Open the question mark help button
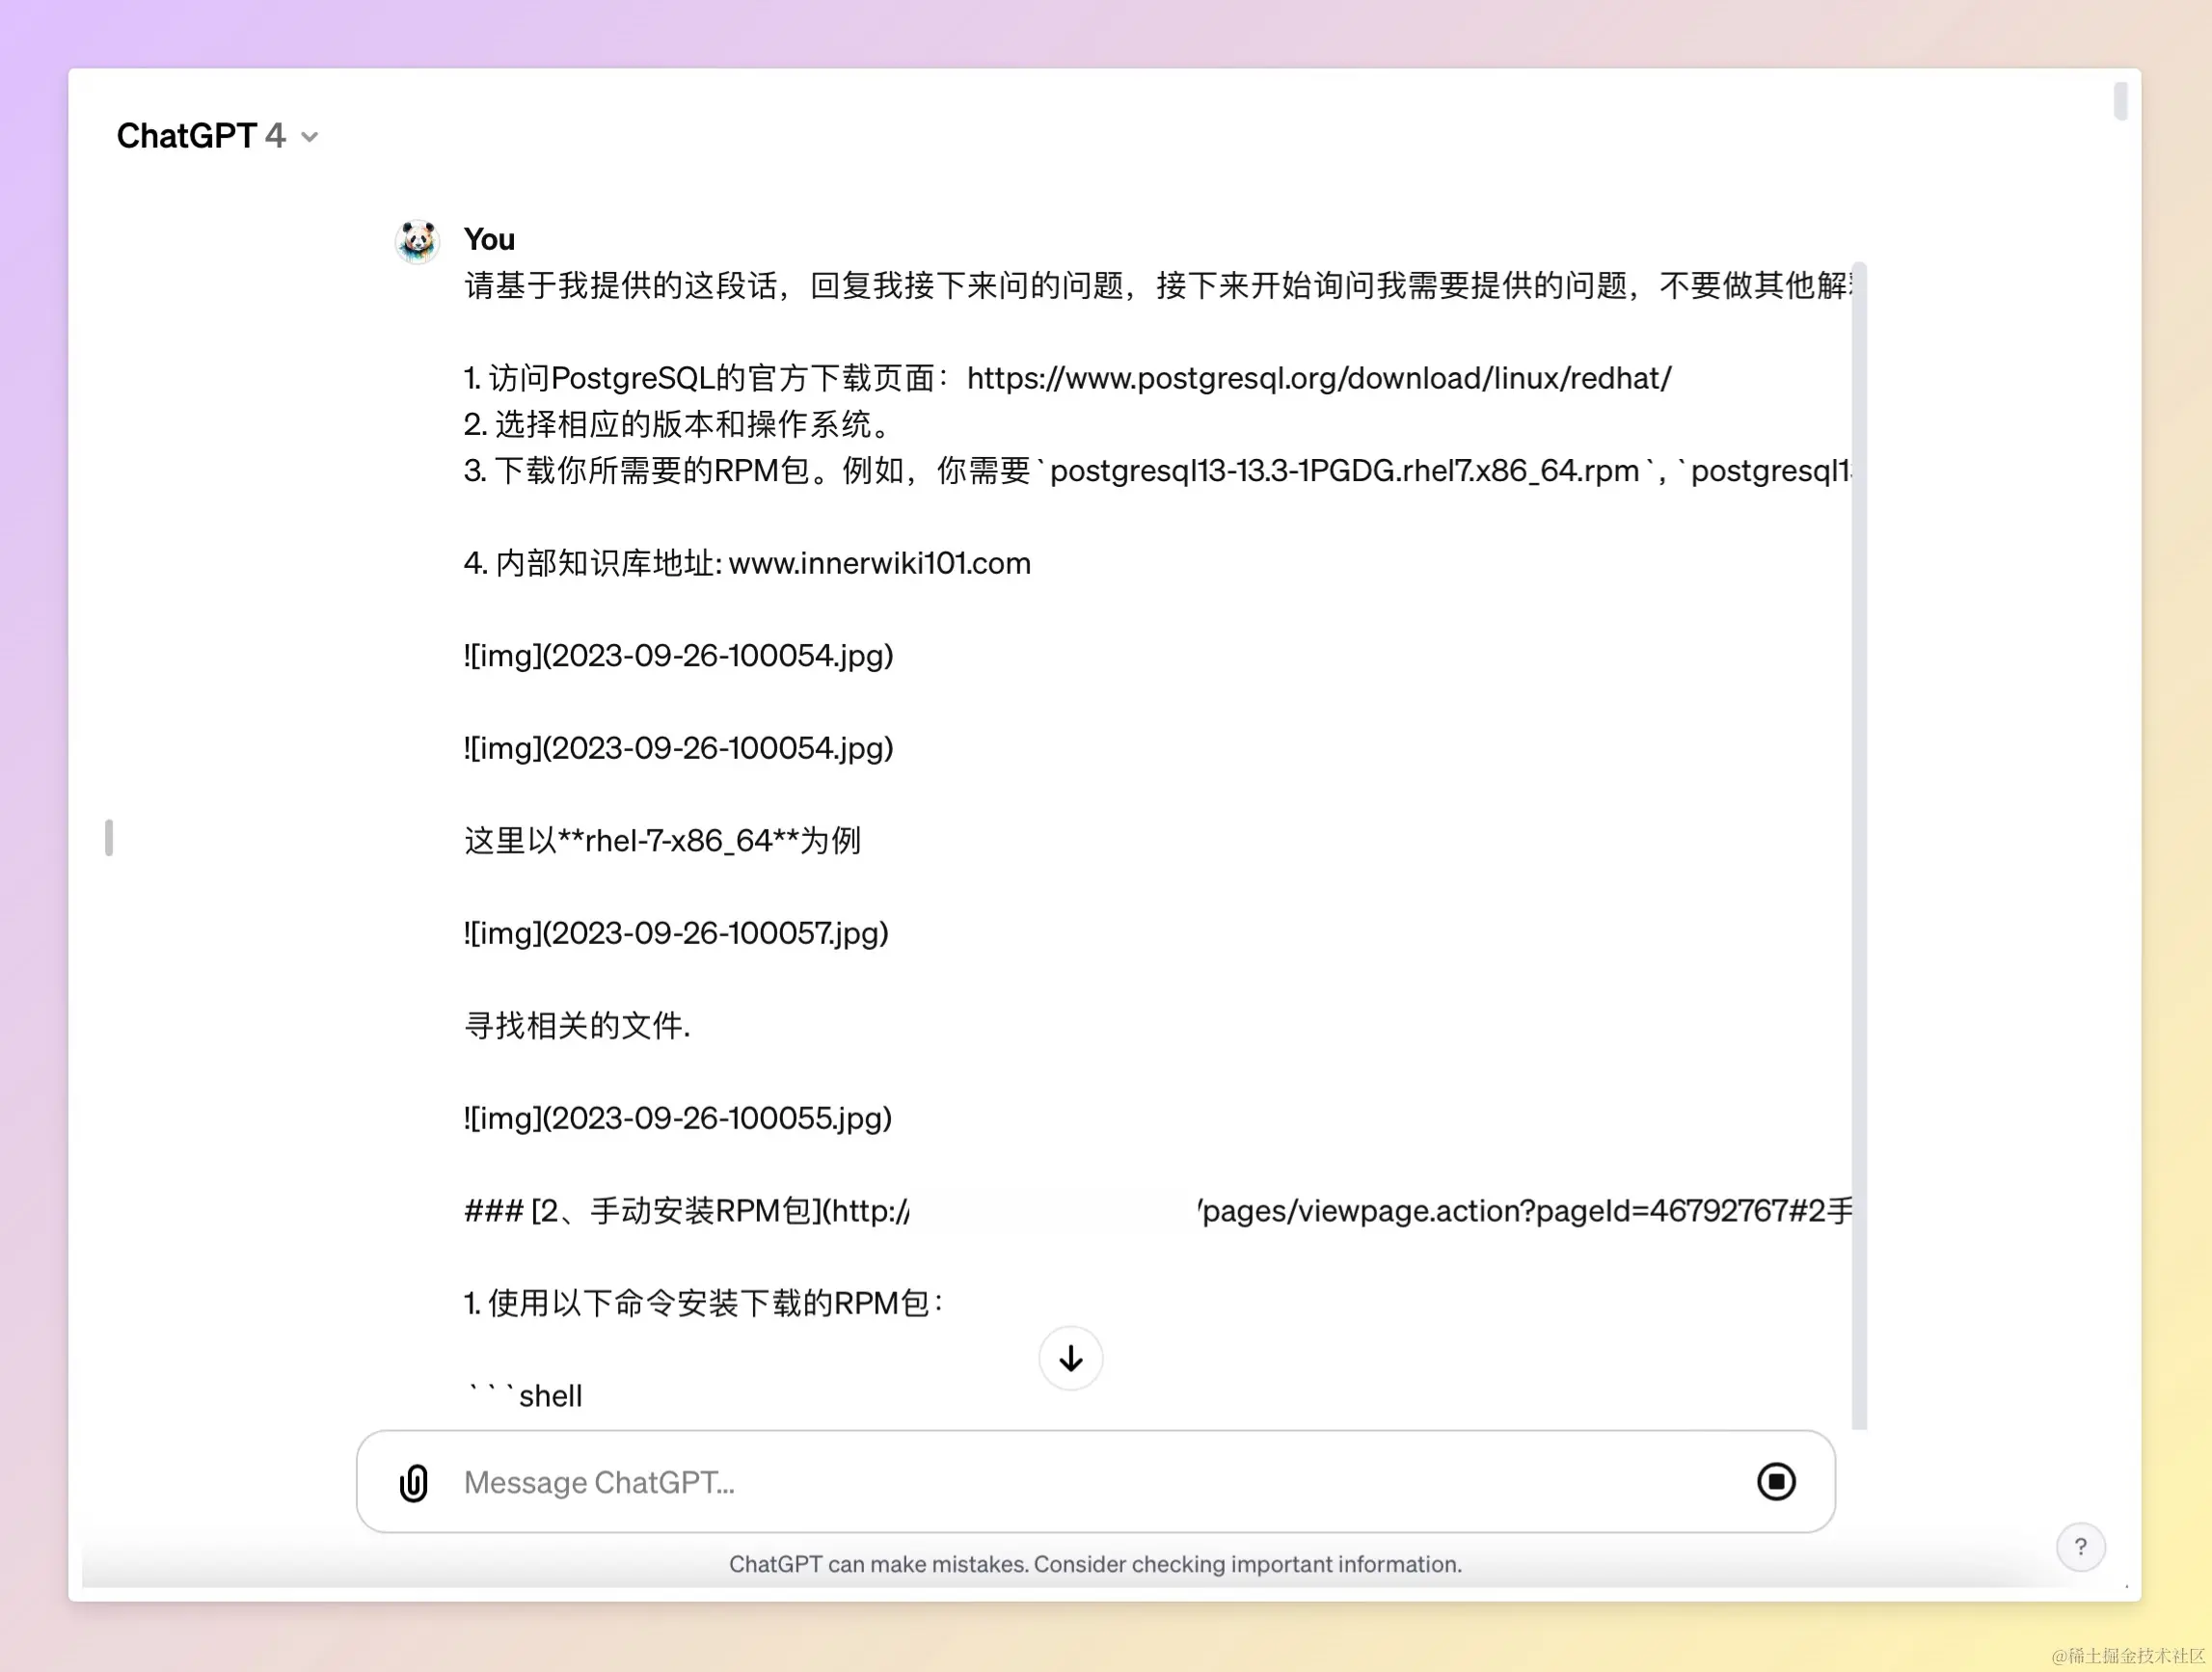The width and height of the screenshot is (2212, 1672). 2080,1547
